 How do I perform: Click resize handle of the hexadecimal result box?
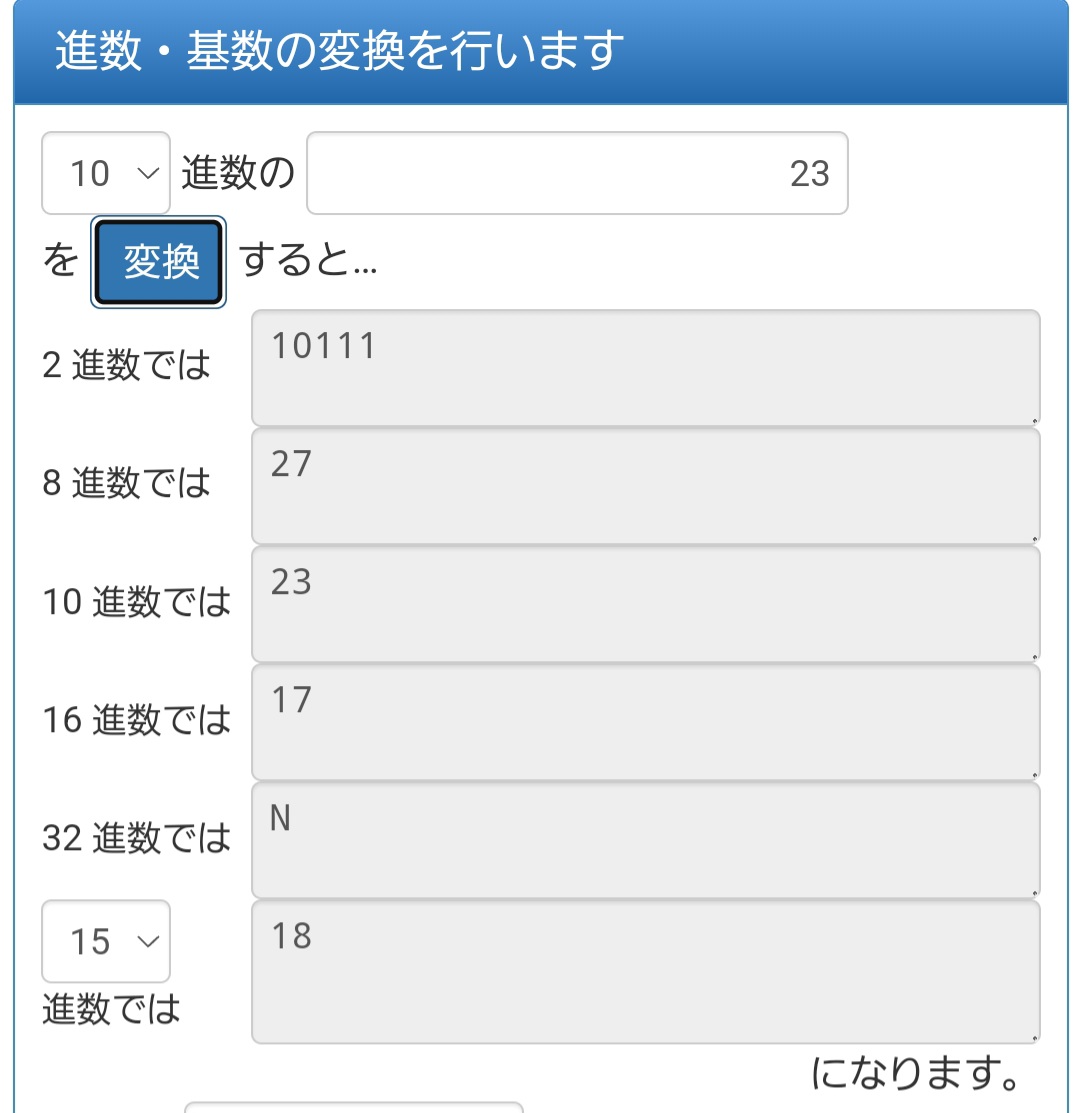click(1035, 774)
